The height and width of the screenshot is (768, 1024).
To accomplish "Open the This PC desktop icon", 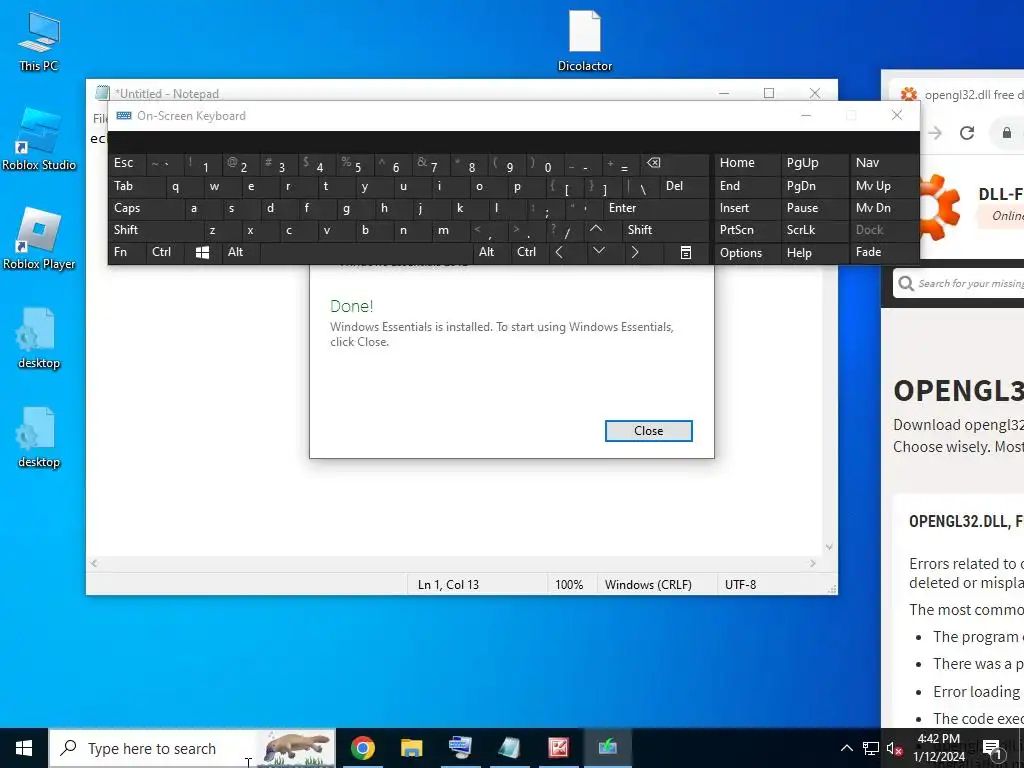I will pyautogui.click(x=39, y=41).
